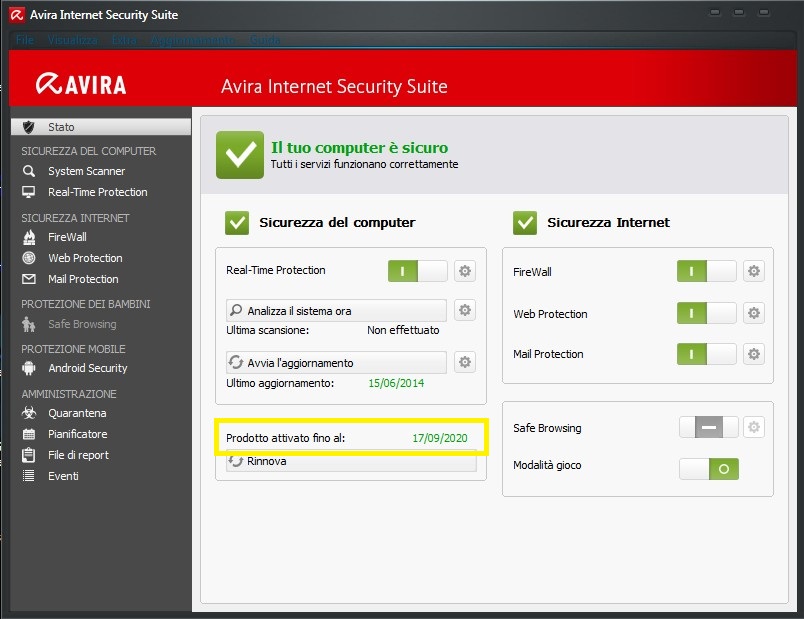Viewport: 804px width, 619px height.
Task: Click the last update date 15/06/2014
Action: (396, 383)
